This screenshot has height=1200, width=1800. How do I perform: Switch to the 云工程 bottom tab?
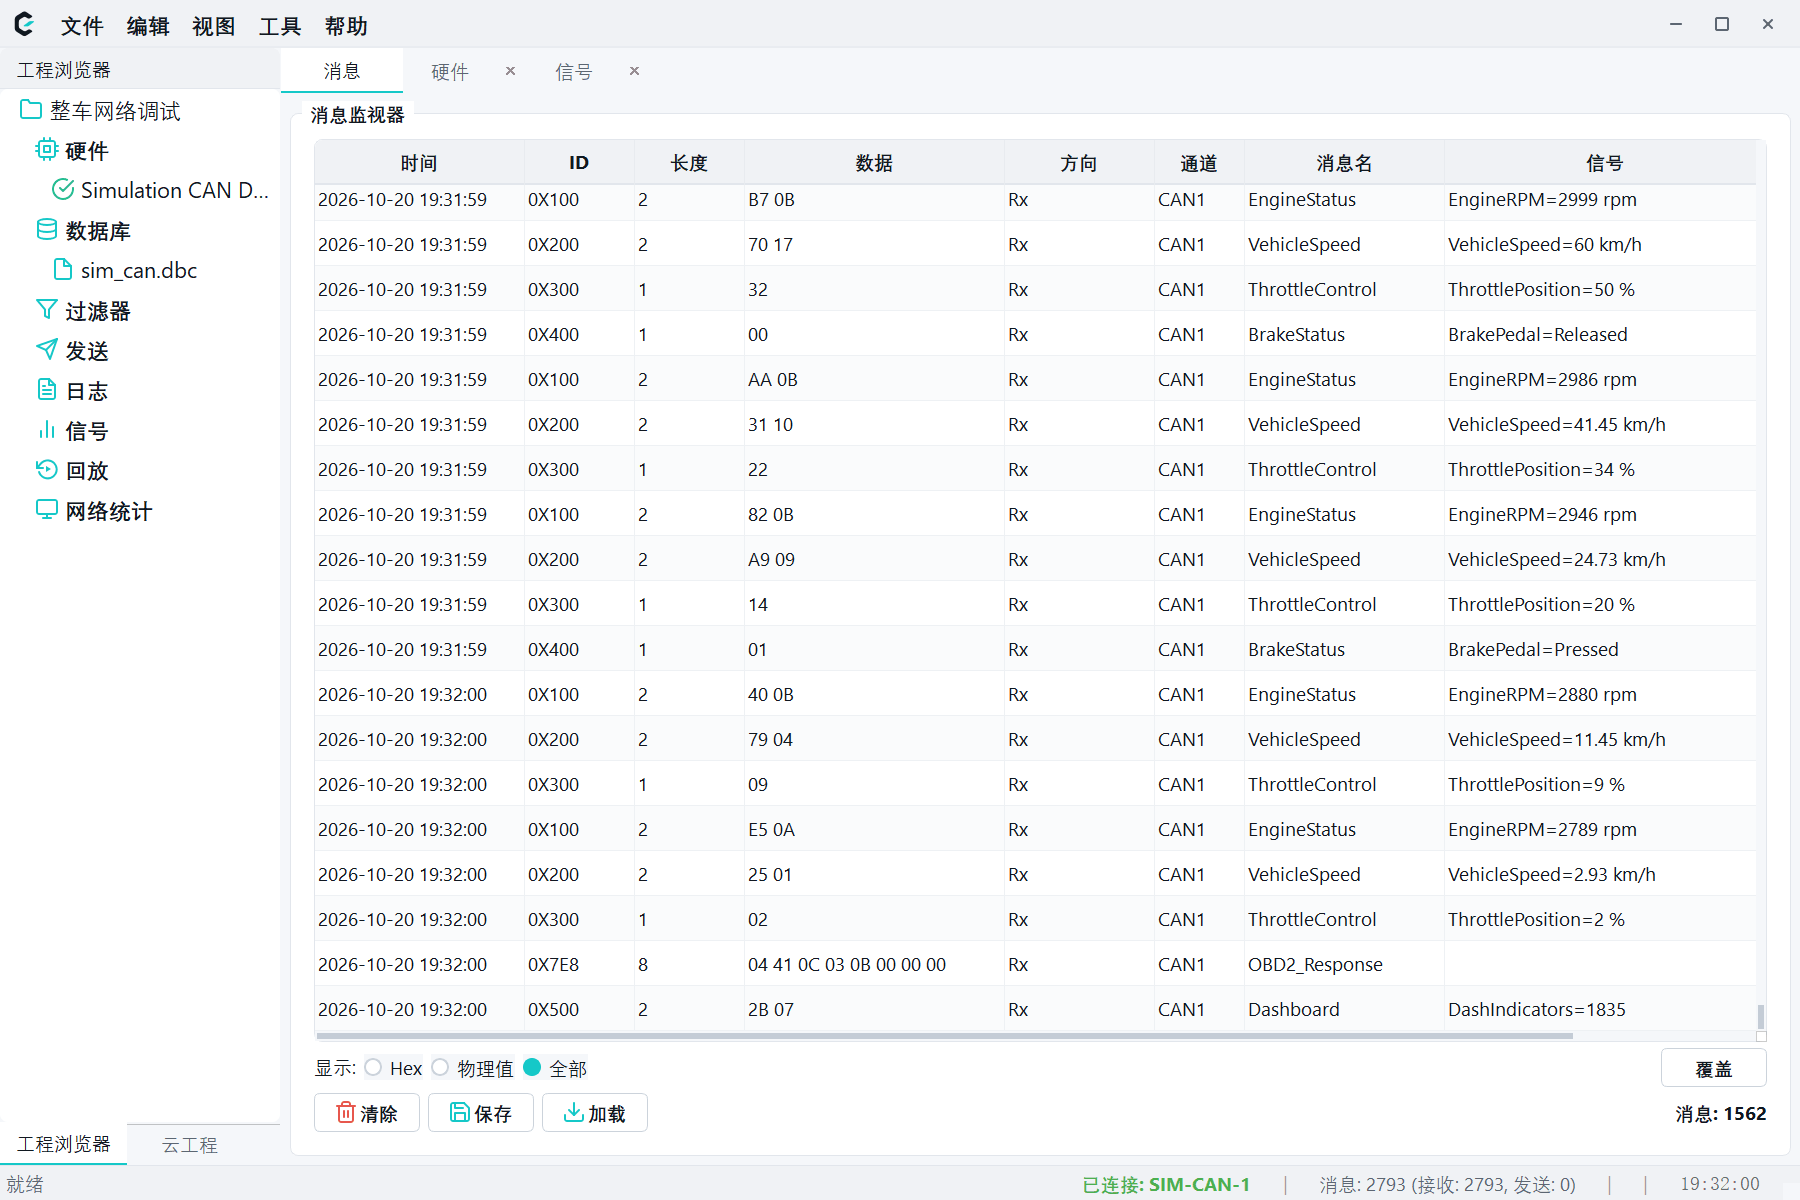point(190,1144)
